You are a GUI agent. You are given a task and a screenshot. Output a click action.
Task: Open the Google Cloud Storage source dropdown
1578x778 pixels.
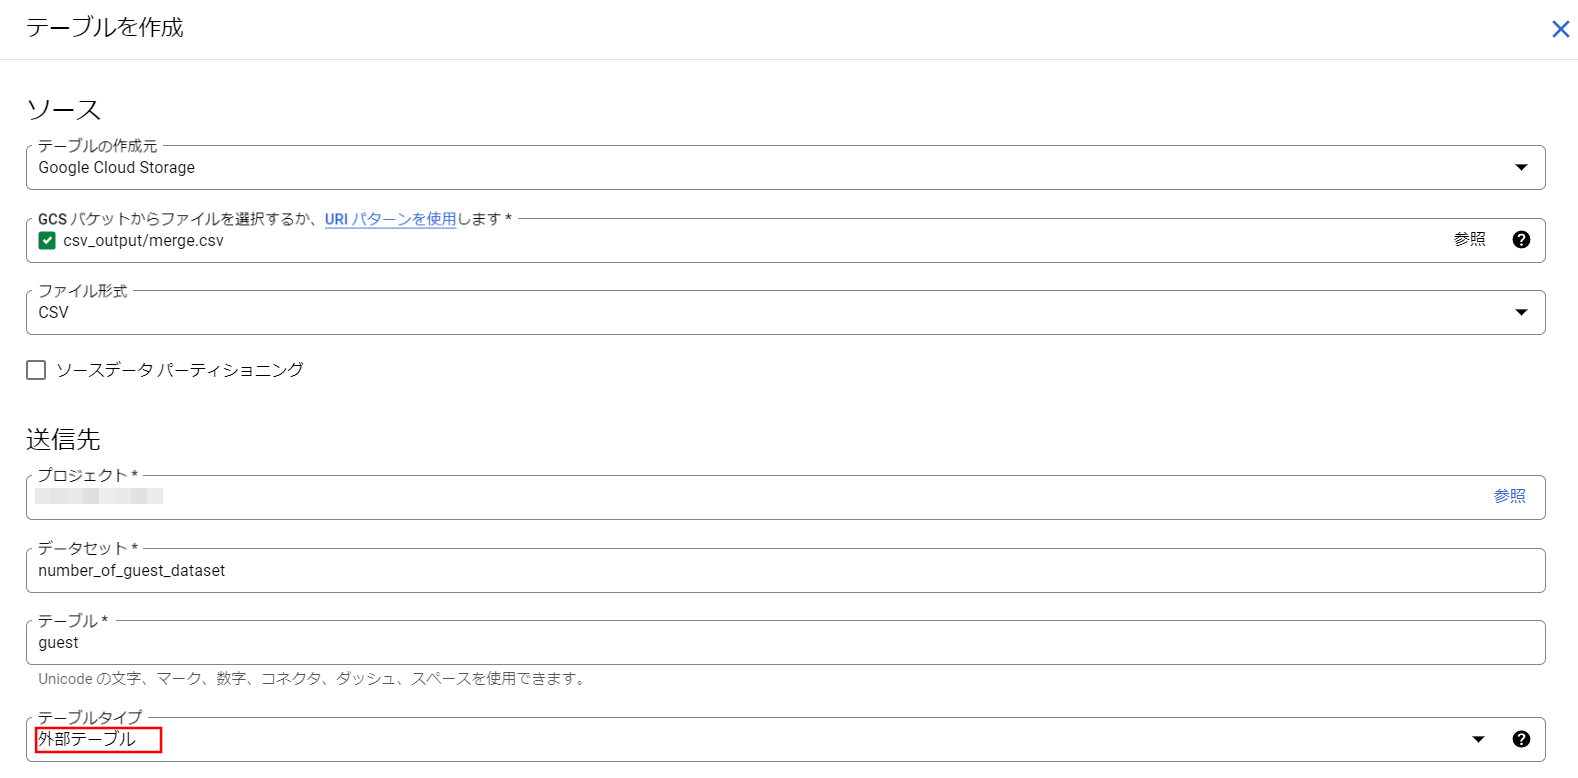pos(1521,167)
